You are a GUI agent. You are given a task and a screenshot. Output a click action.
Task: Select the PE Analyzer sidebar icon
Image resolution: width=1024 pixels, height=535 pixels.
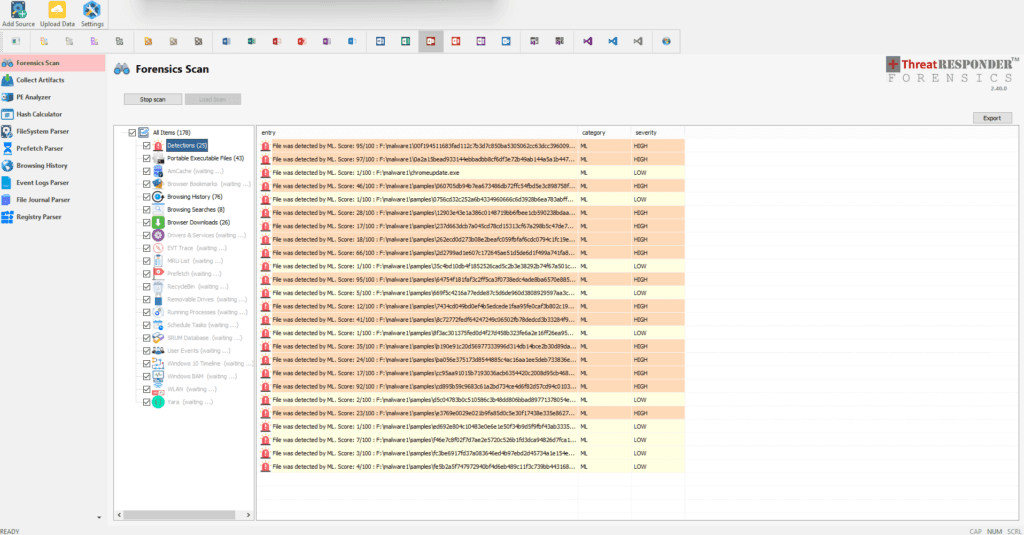(7, 97)
